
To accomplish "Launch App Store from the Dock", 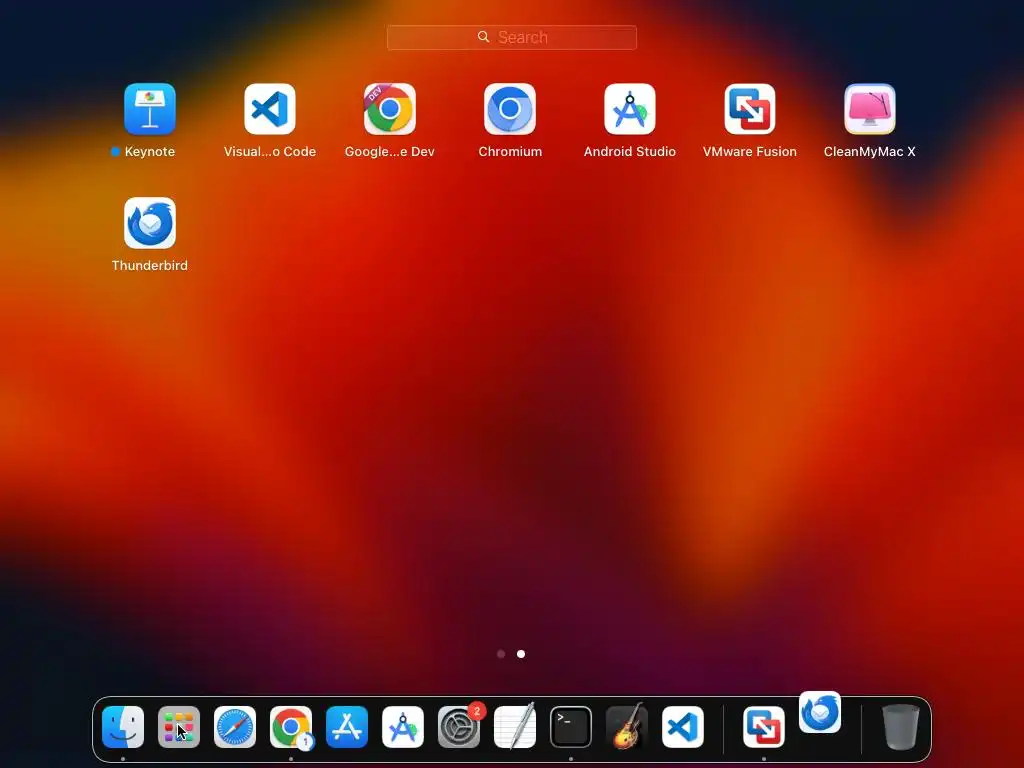I will click(347, 727).
